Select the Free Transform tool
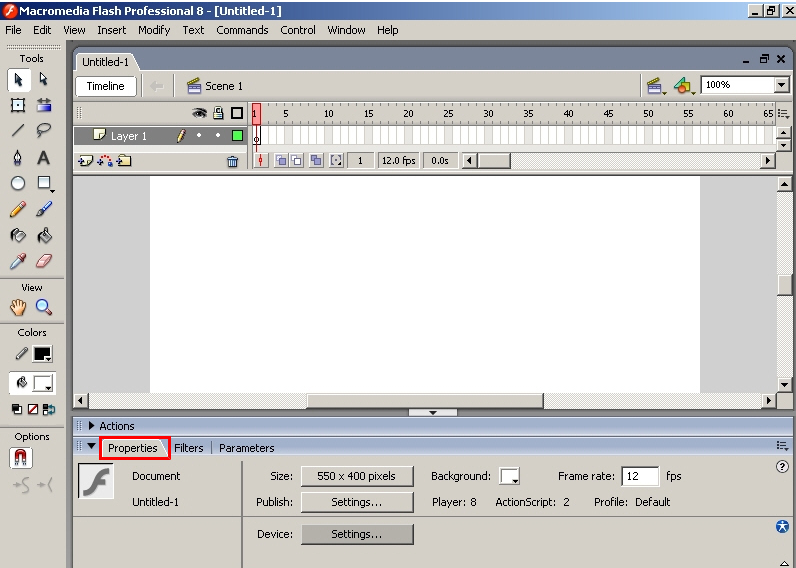 click(x=18, y=105)
